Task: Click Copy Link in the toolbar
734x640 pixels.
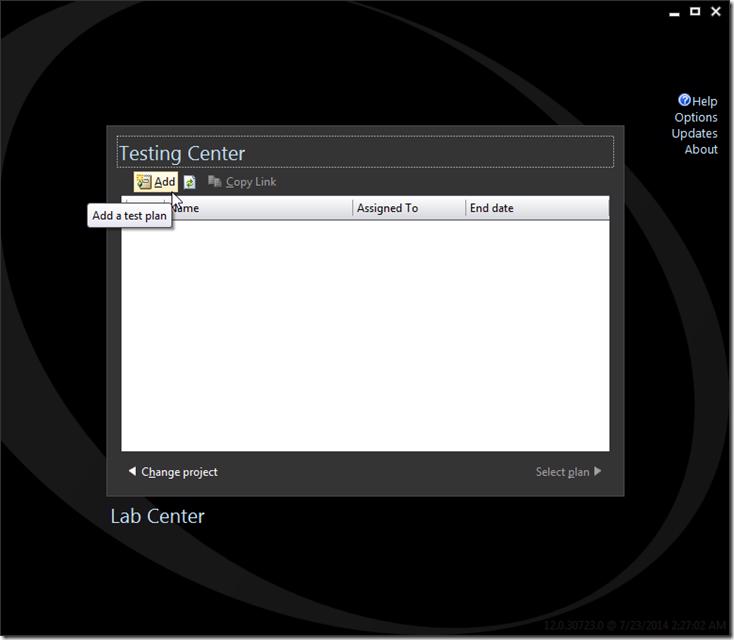Action: [242, 182]
